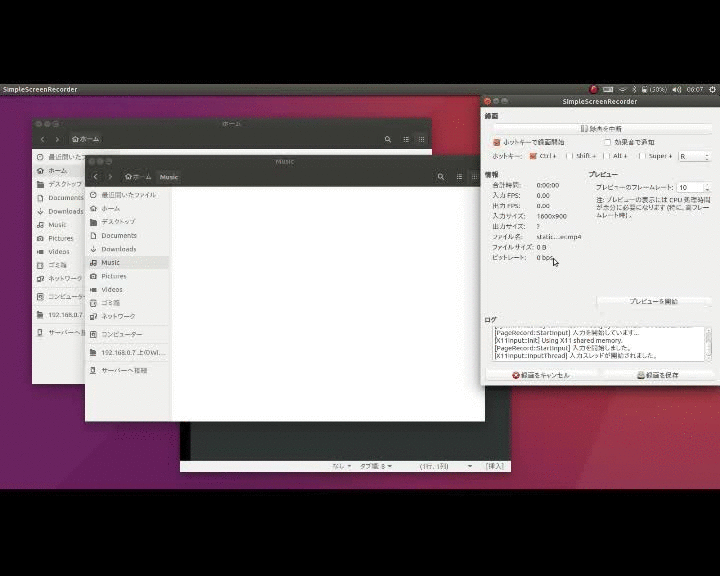Viewport: 720px width, 576px height.
Task: Switch Music window to list view
Action: click(459, 177)
